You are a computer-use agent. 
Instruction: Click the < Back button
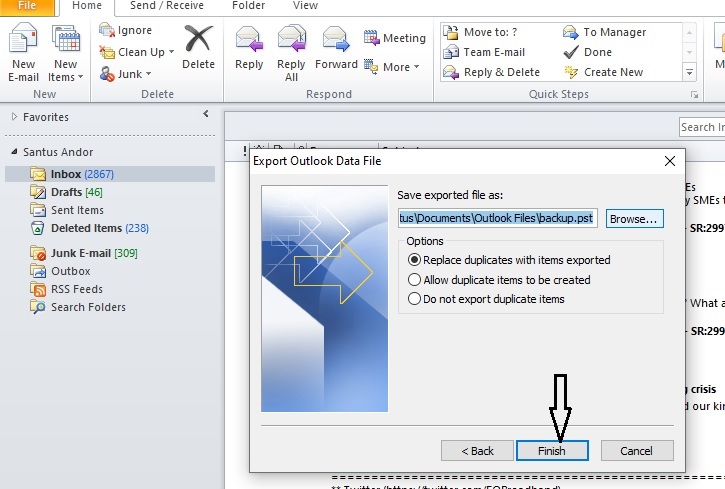coord(477,451)
